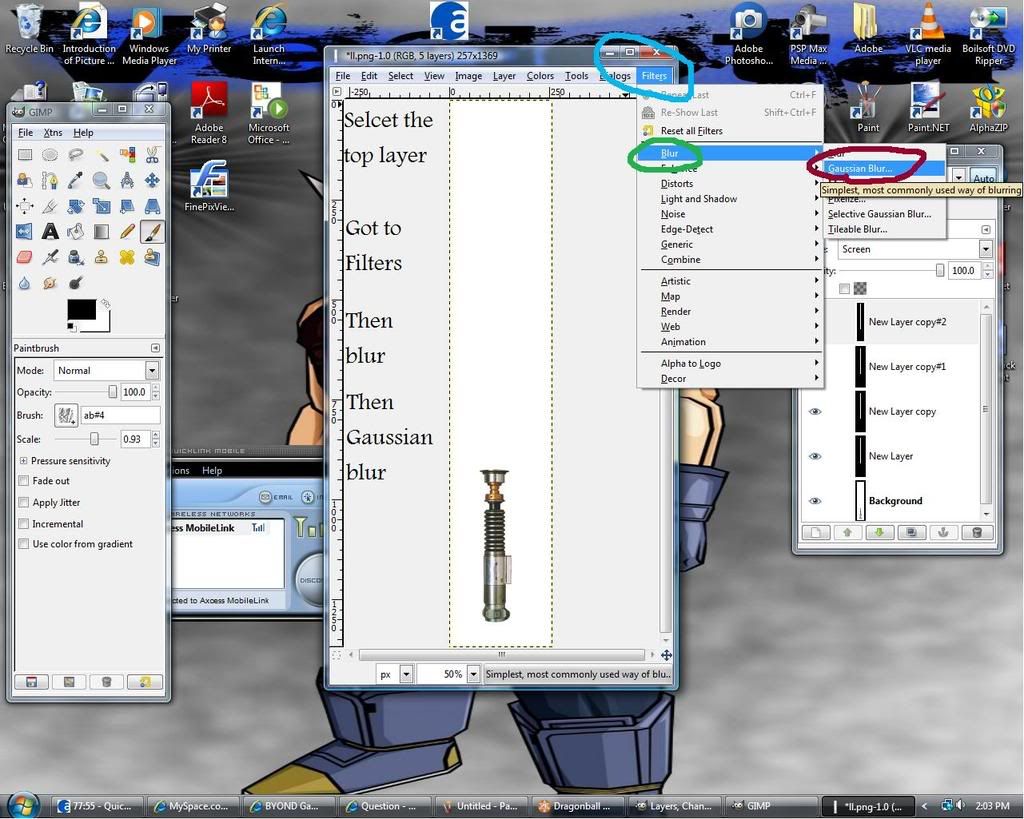This screenshot has width=1024, height=819.
Task: Hide the New Layer copy via eye icon
Action: [815, 411]
